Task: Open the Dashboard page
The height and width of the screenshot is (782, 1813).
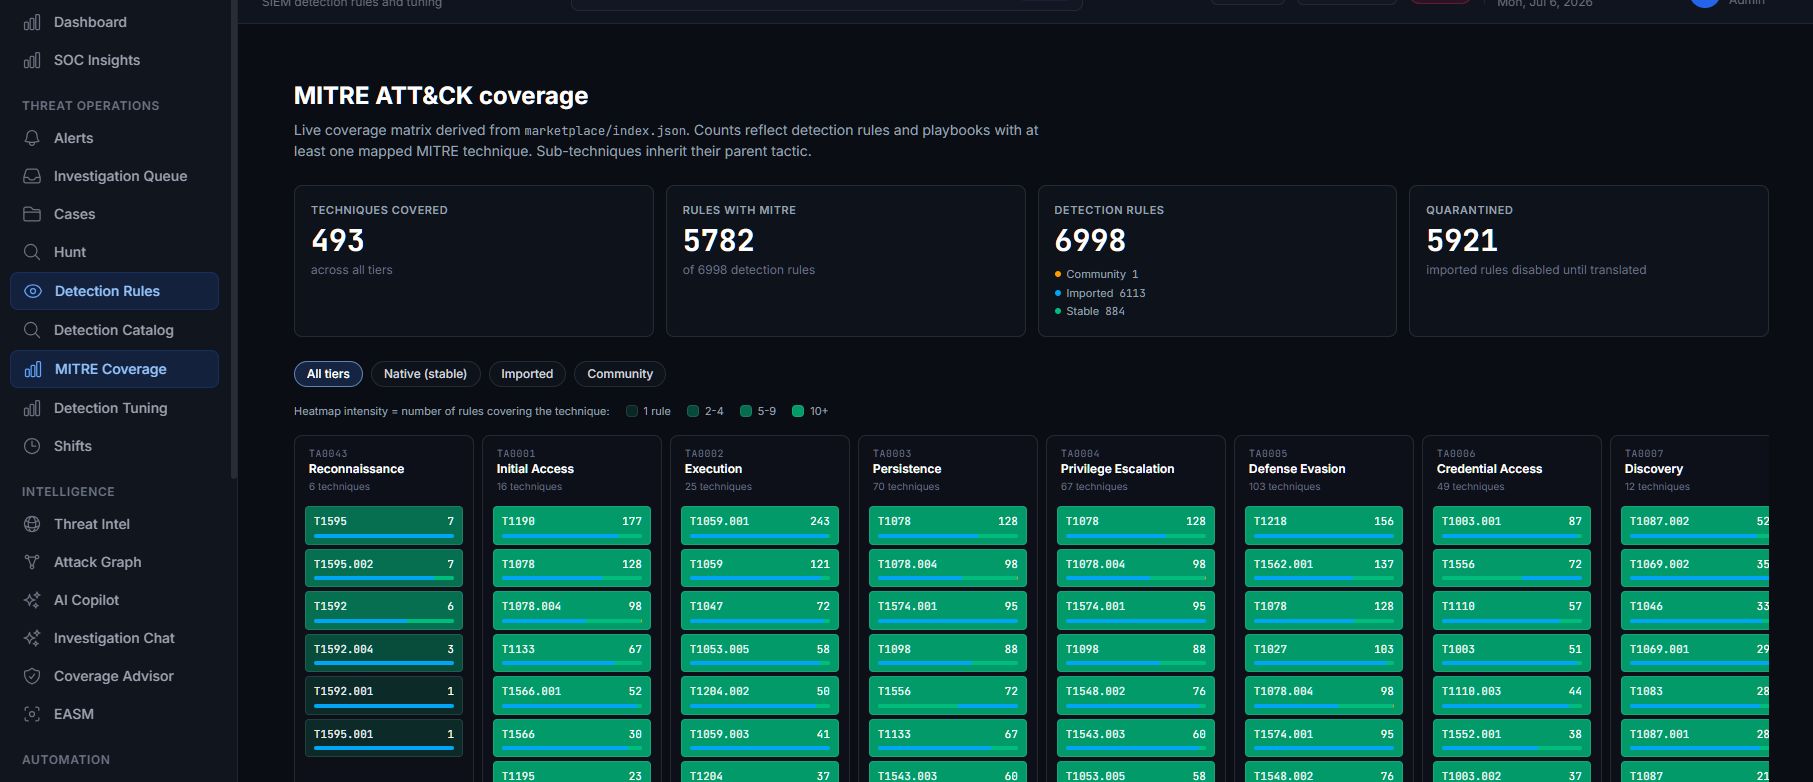Action: pyautogui.click(x=114, y=22)
